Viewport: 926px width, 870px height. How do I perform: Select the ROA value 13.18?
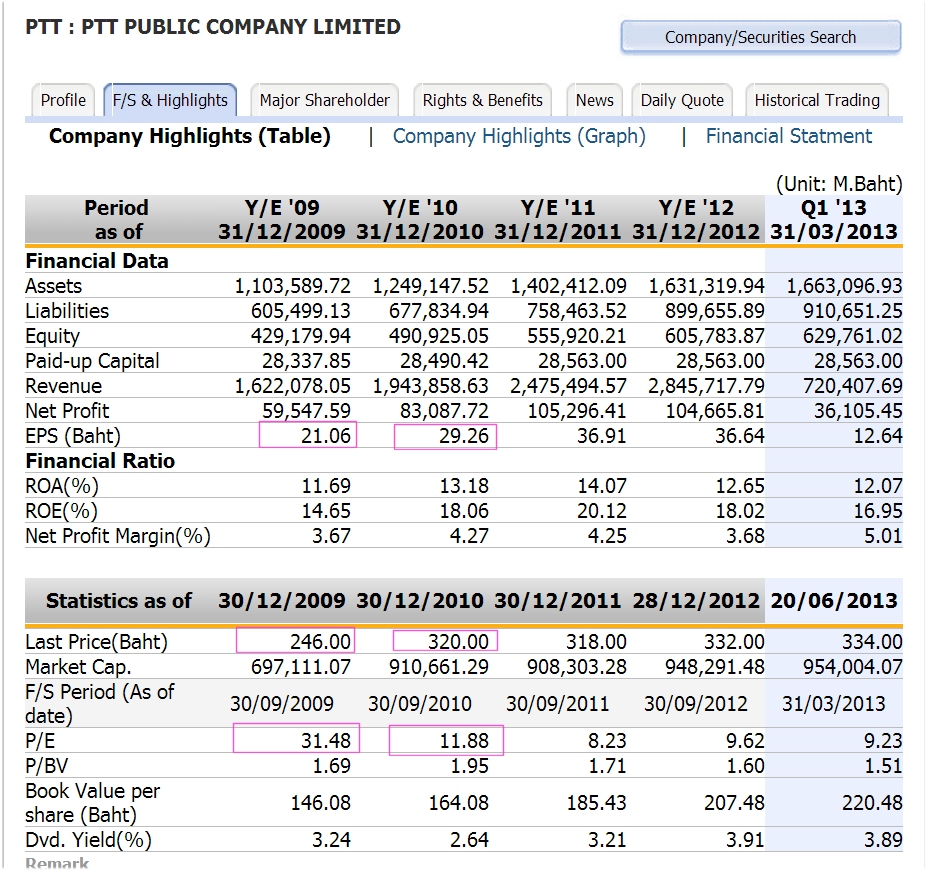point(464,485)
